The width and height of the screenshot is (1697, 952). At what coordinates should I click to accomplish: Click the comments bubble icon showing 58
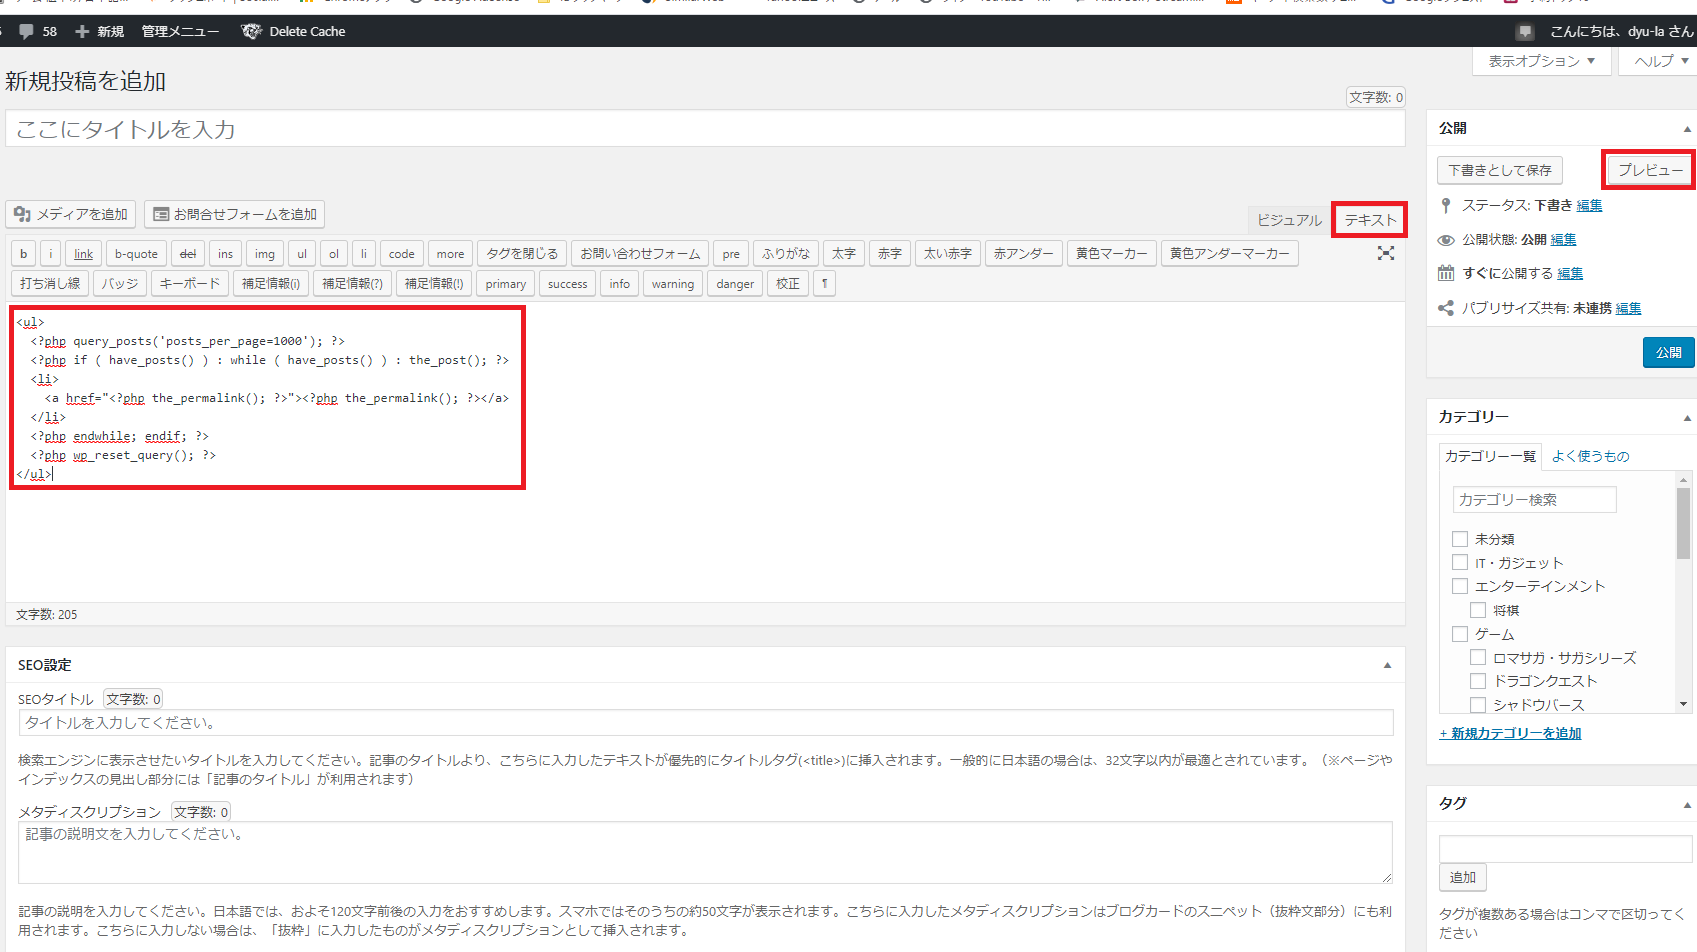pyautogui.click(x=27, y=31)
